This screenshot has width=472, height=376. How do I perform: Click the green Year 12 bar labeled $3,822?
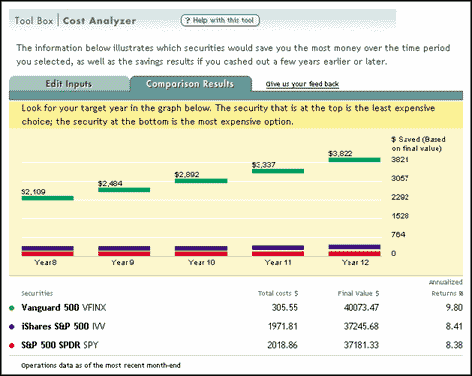click(x=354, y=160)
